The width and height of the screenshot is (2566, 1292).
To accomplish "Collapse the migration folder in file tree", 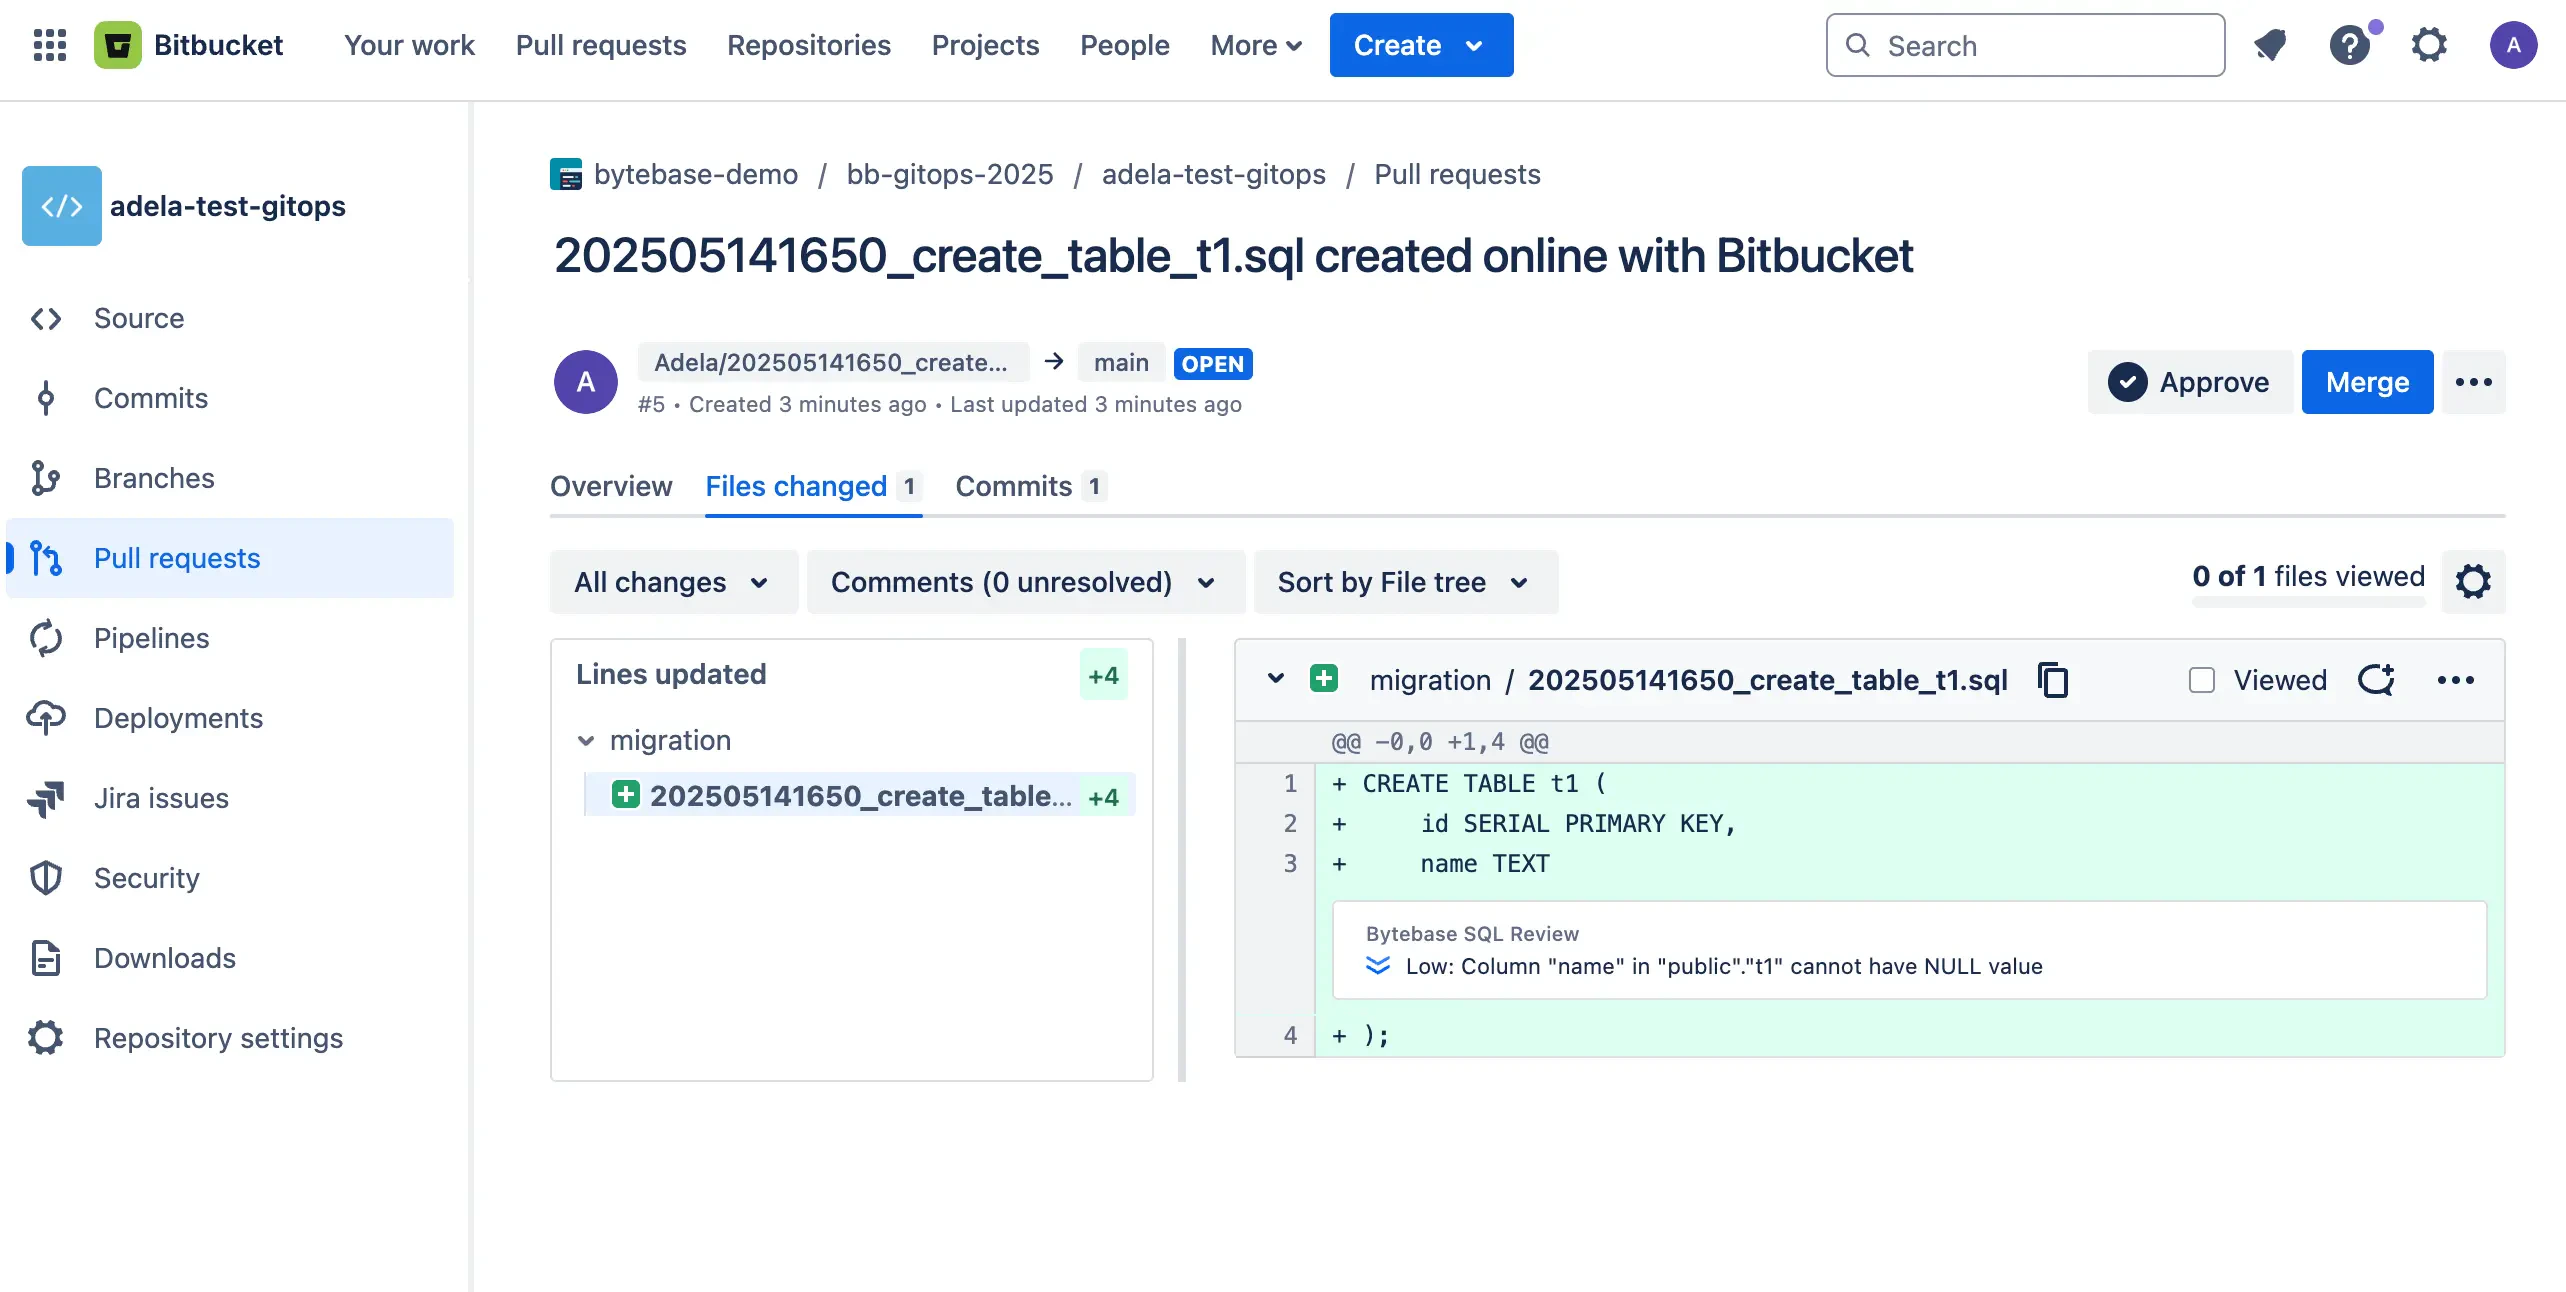I will (x=586, y=740).
